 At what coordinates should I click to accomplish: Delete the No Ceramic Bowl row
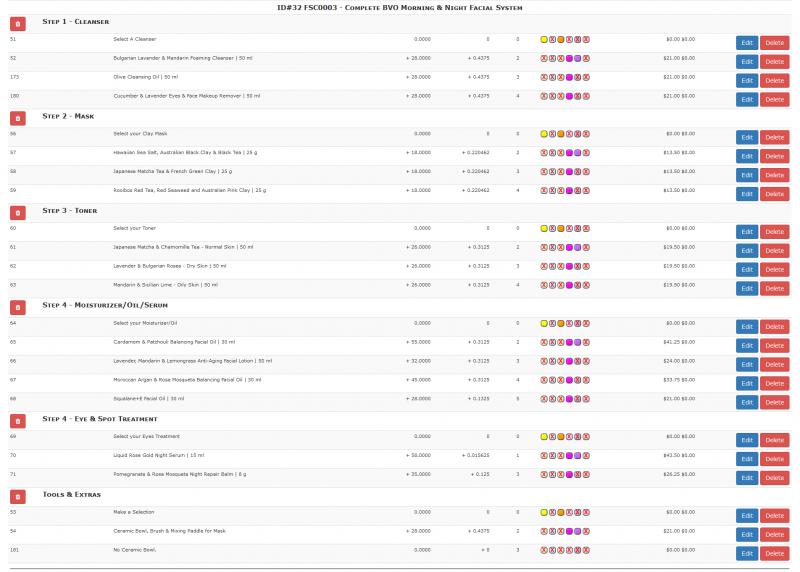pos(774,553)
